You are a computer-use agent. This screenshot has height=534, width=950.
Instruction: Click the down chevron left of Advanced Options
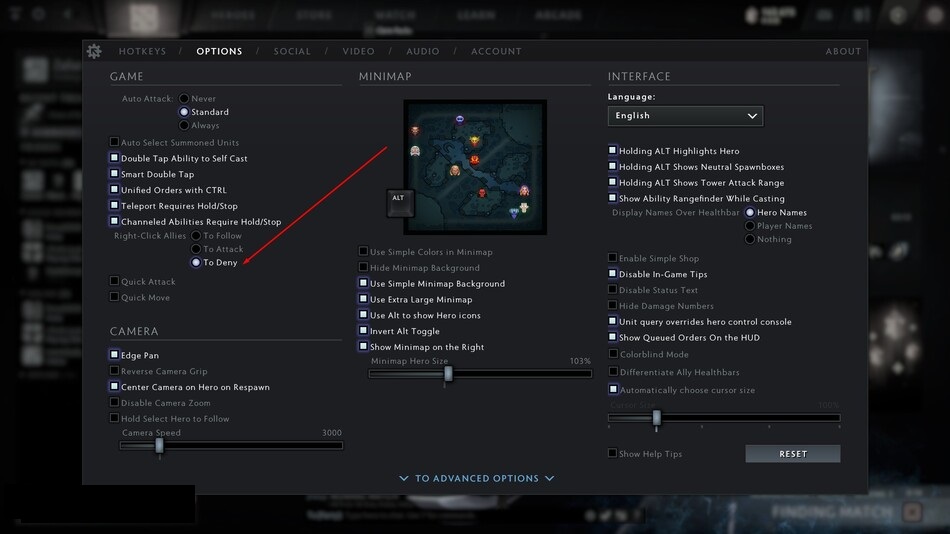coord(404,478)
